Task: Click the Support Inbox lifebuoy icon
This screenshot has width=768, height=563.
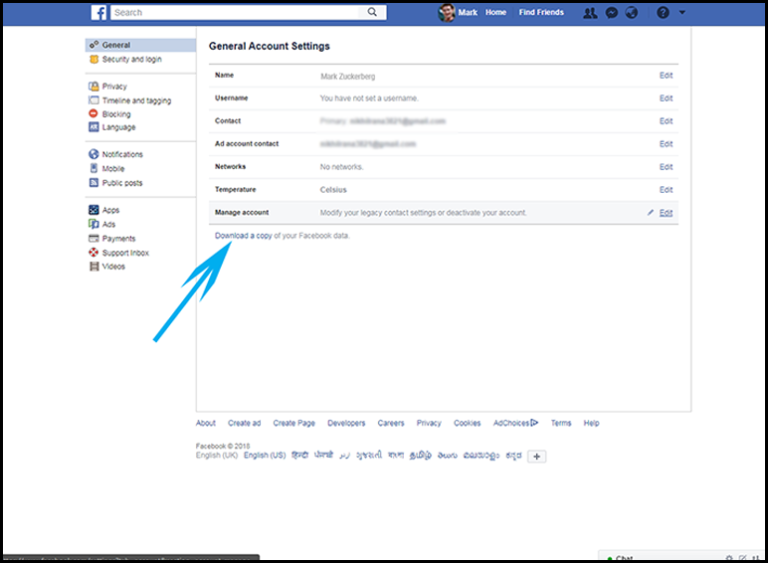Action: [x=94, y=252]
